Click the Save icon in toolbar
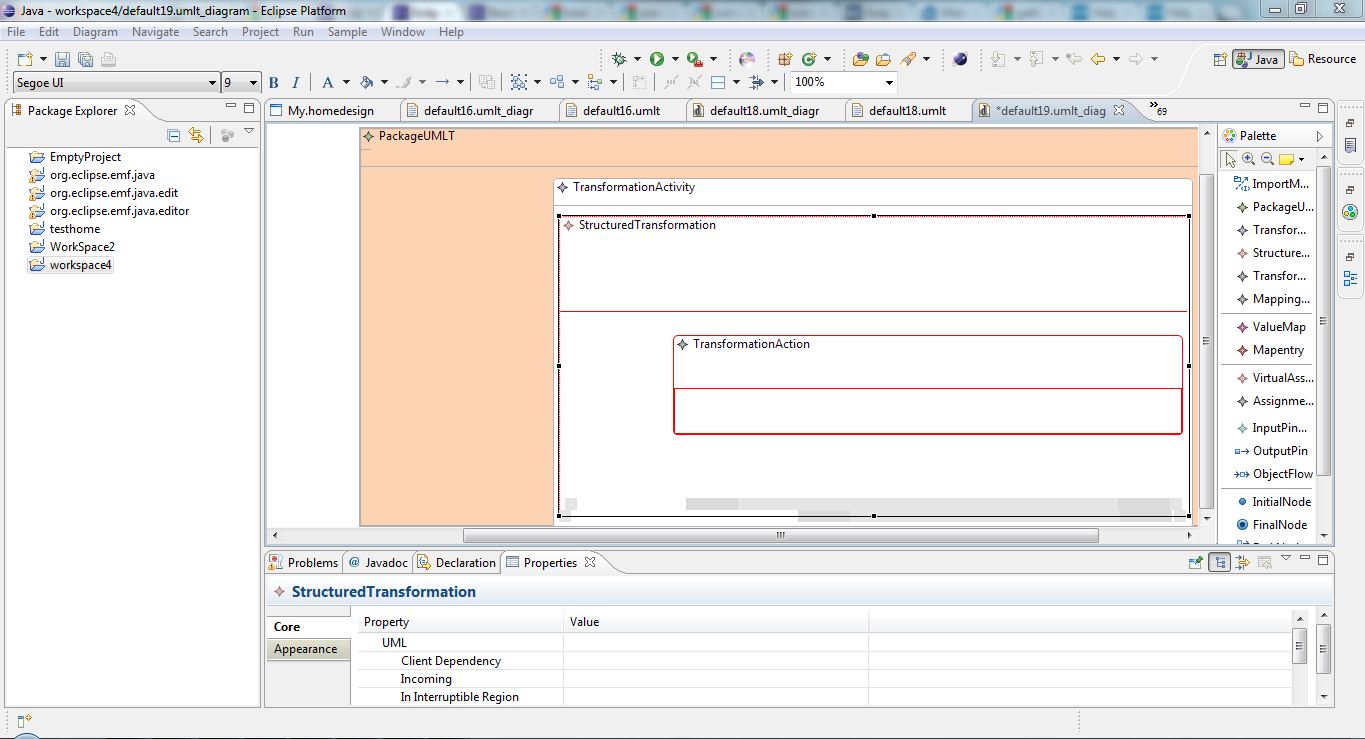This screenshot has width=1365, height=739. pos(62,60)
